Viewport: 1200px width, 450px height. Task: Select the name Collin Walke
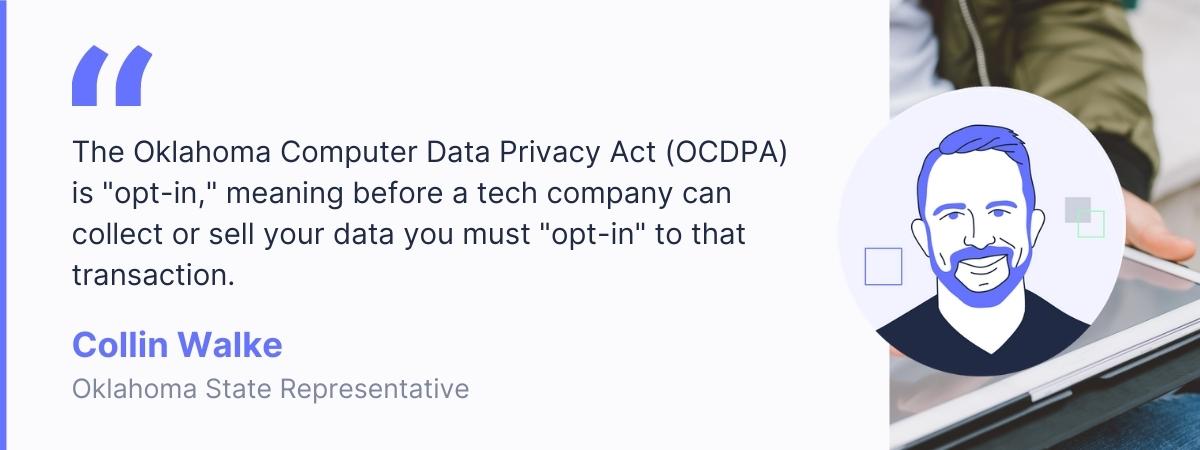177,346
